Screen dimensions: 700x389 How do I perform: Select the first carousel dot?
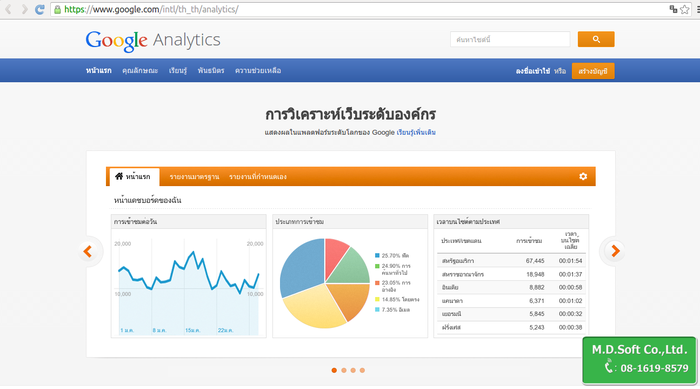click(x=334, y=370)
